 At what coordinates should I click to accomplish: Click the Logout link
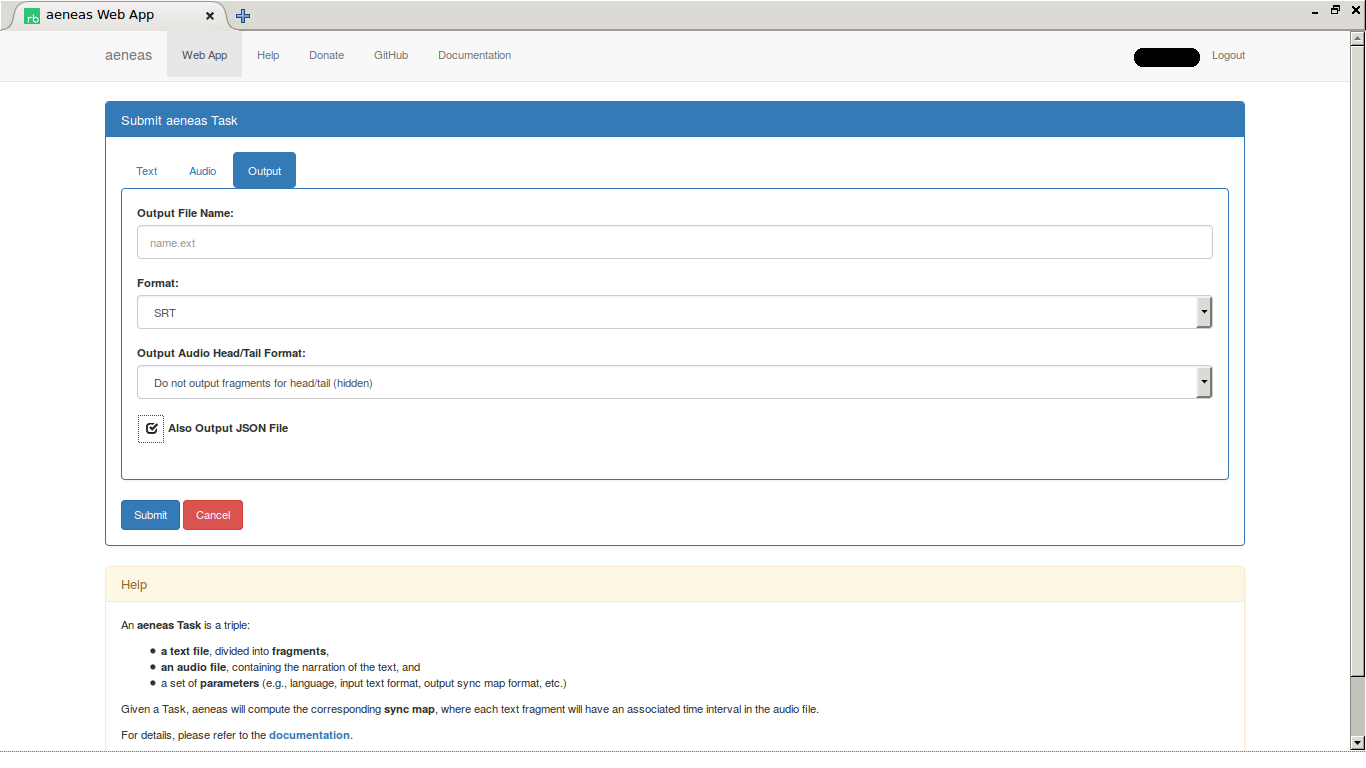click(x=1228, y=55)
